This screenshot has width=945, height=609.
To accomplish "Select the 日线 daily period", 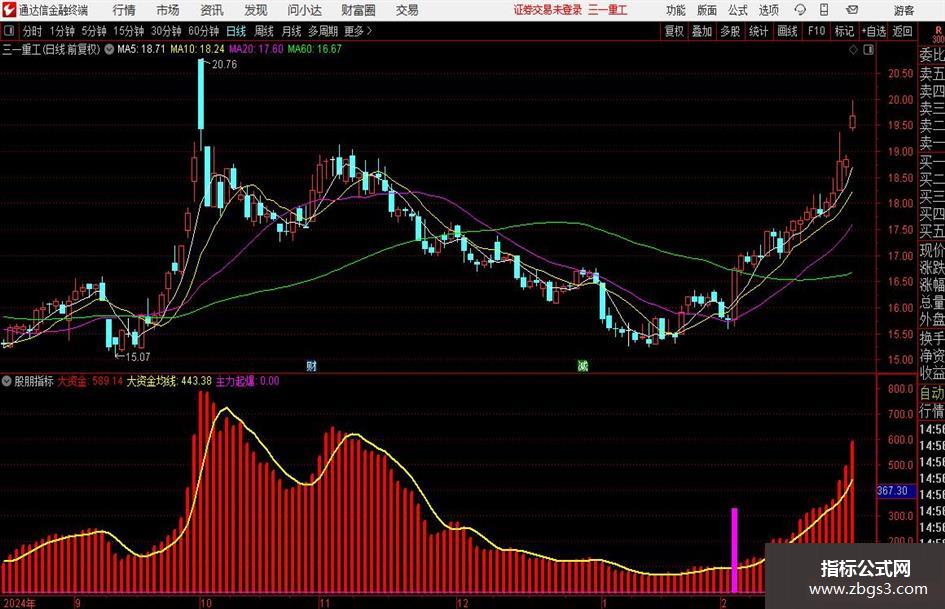I will [x=236, y=31].
